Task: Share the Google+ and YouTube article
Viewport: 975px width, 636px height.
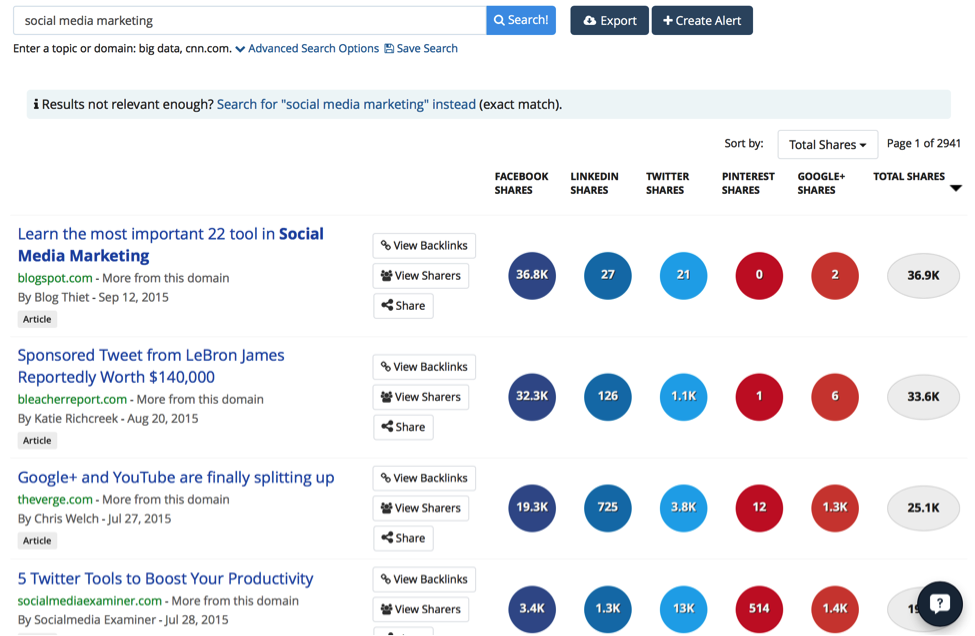Action: click(x=403, y=538)
